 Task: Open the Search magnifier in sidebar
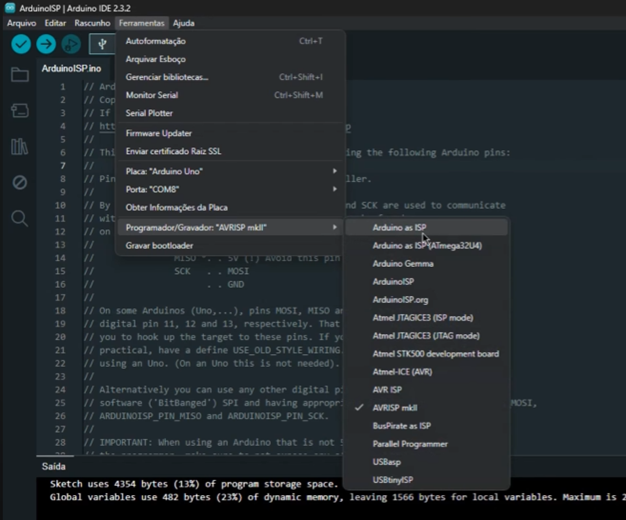pyautogui.click(x=19, y=218)
